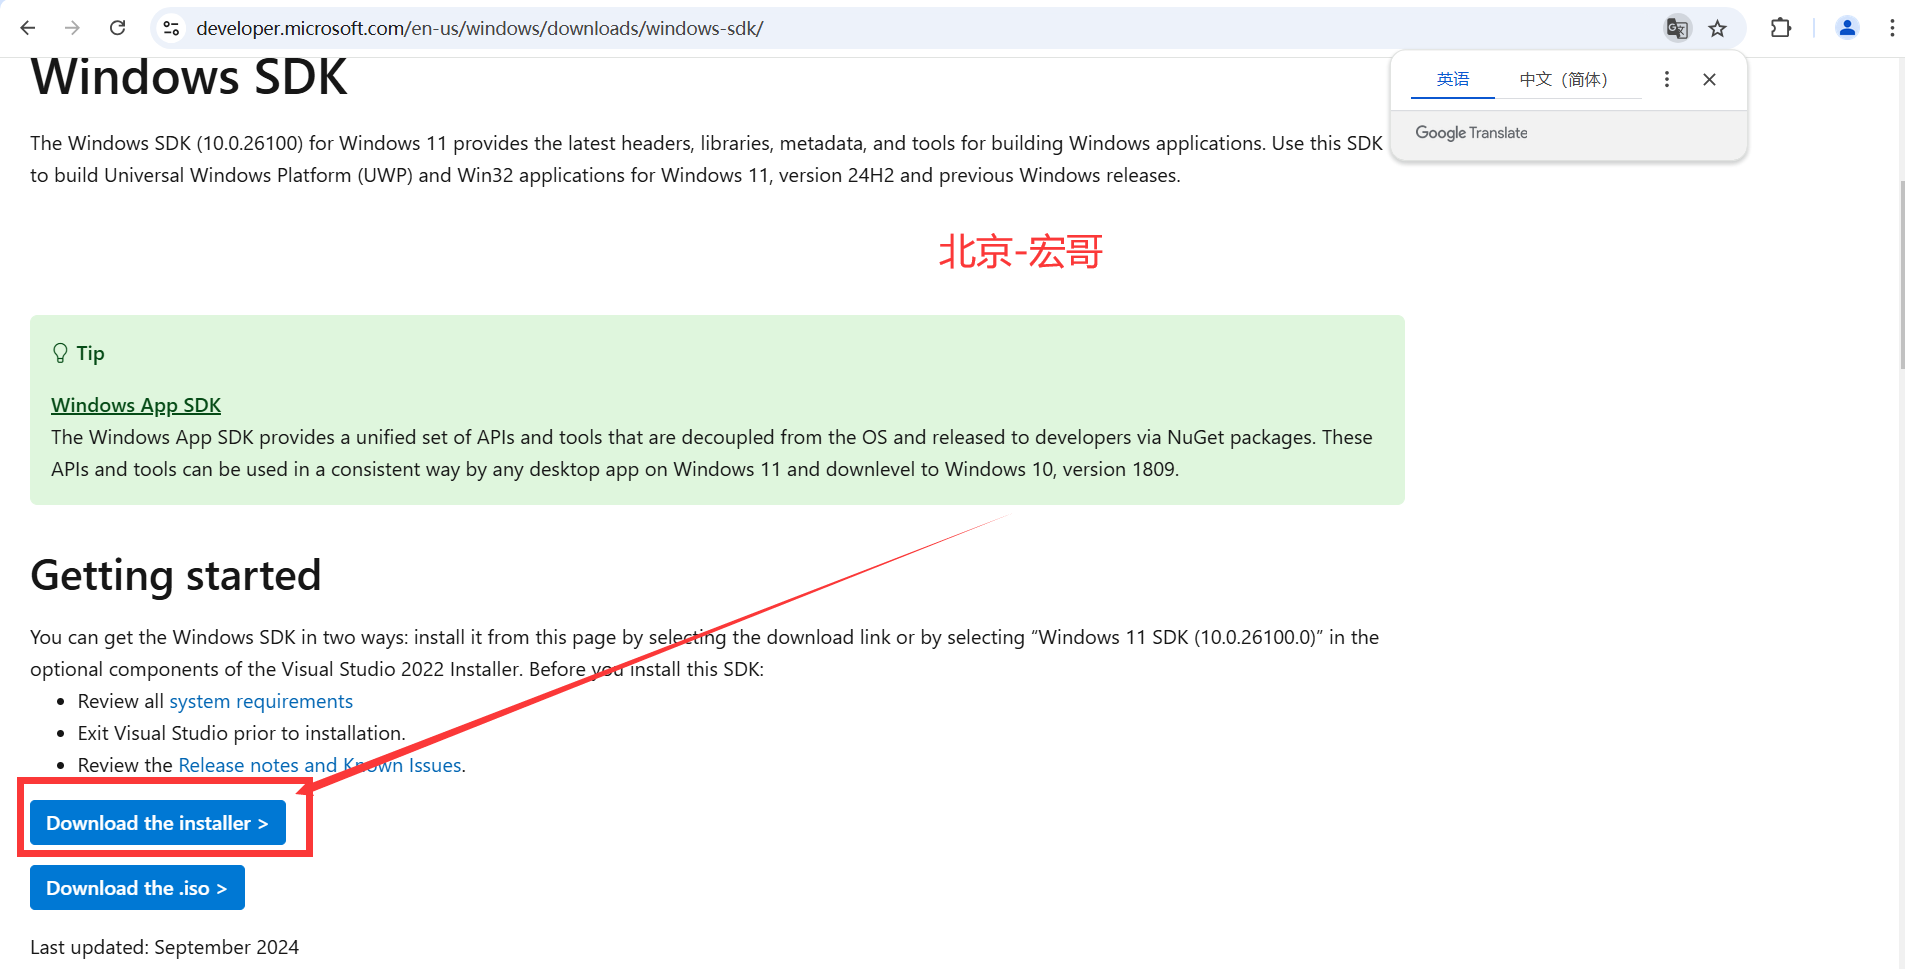Close the Google Translate popup
This screenshot has height=969, width=1905.
point(1709,79)
